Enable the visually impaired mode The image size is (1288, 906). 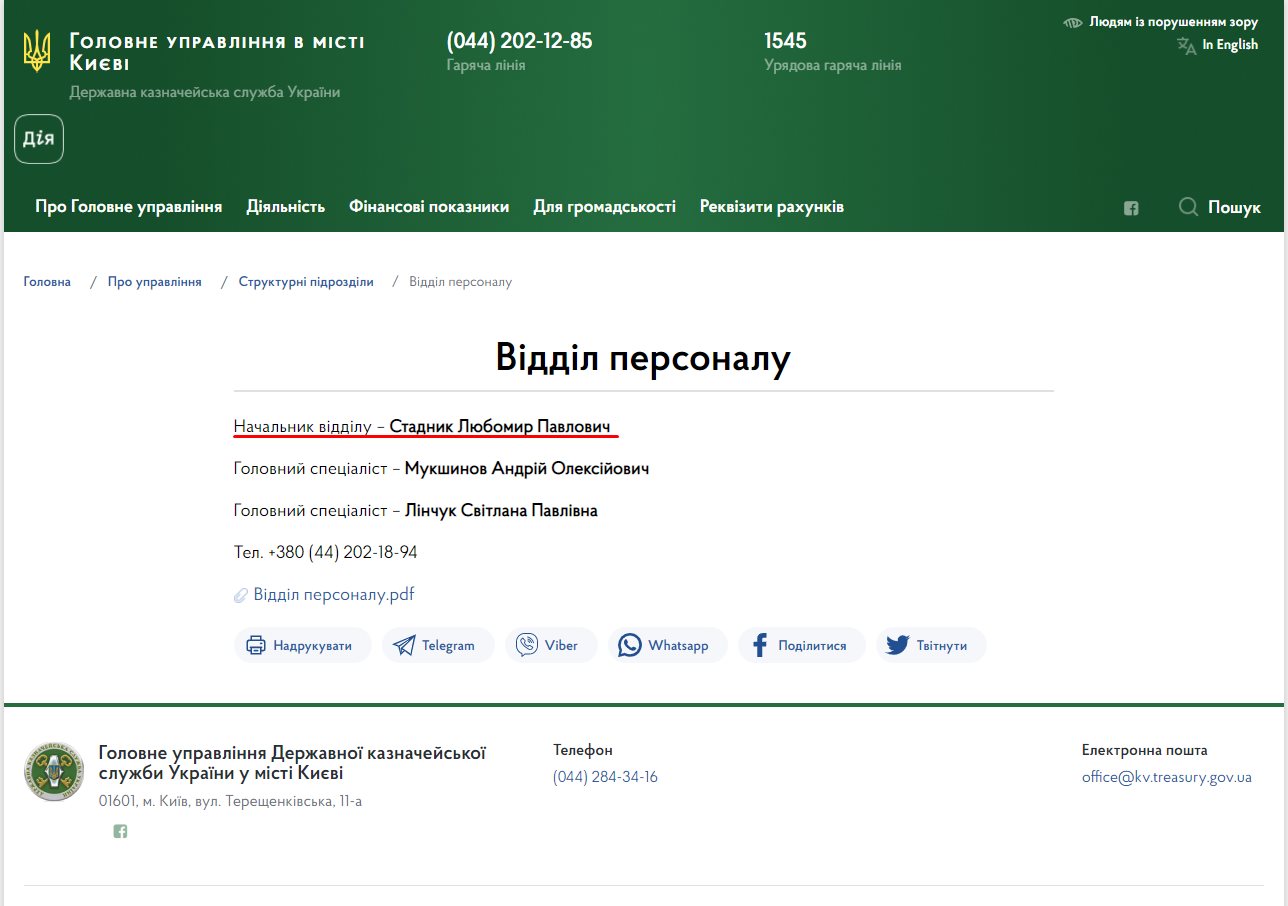pos(1160,22)
